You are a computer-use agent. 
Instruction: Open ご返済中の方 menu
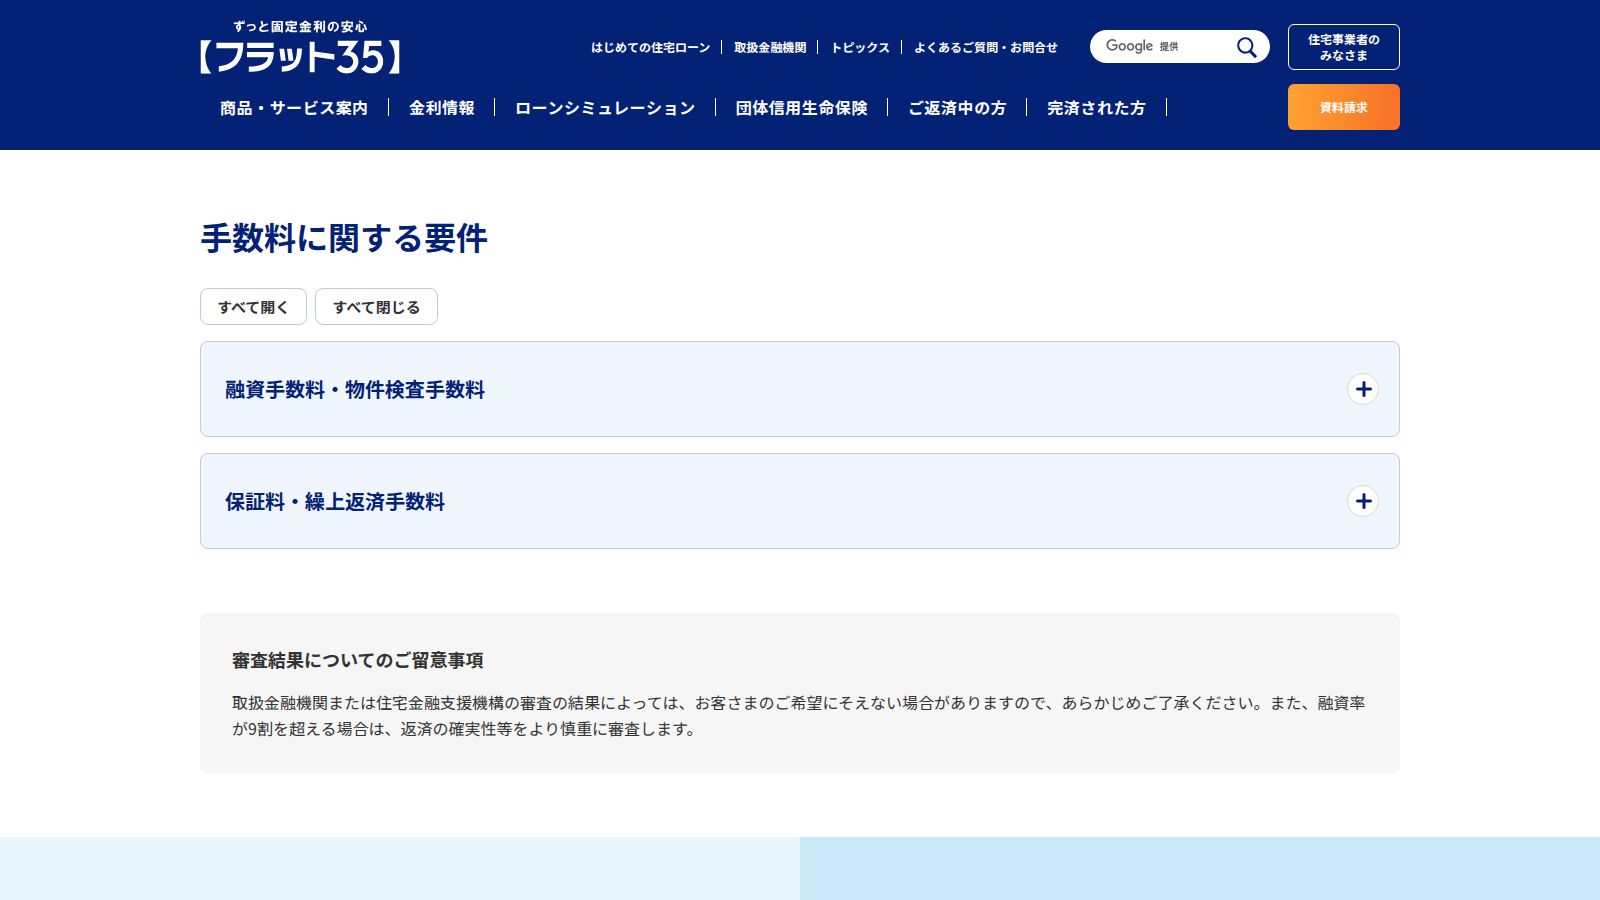pyautogui.click(x=957, y=108)
